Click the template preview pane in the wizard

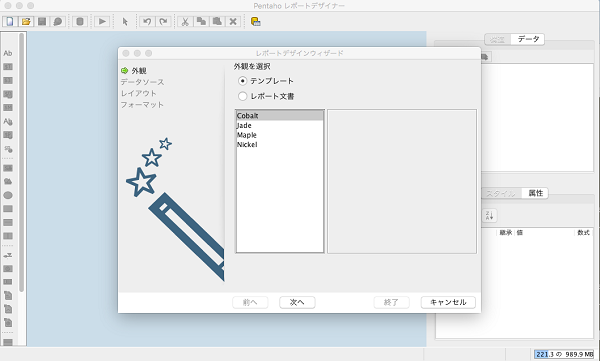[402, 181]
